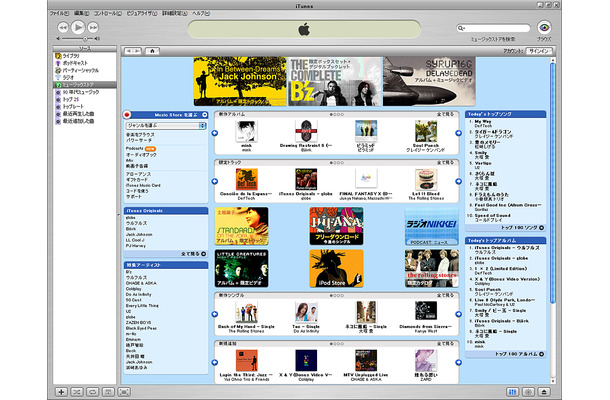
Task: Select the トップレート smart playlist
Action: tap(85, 106)
